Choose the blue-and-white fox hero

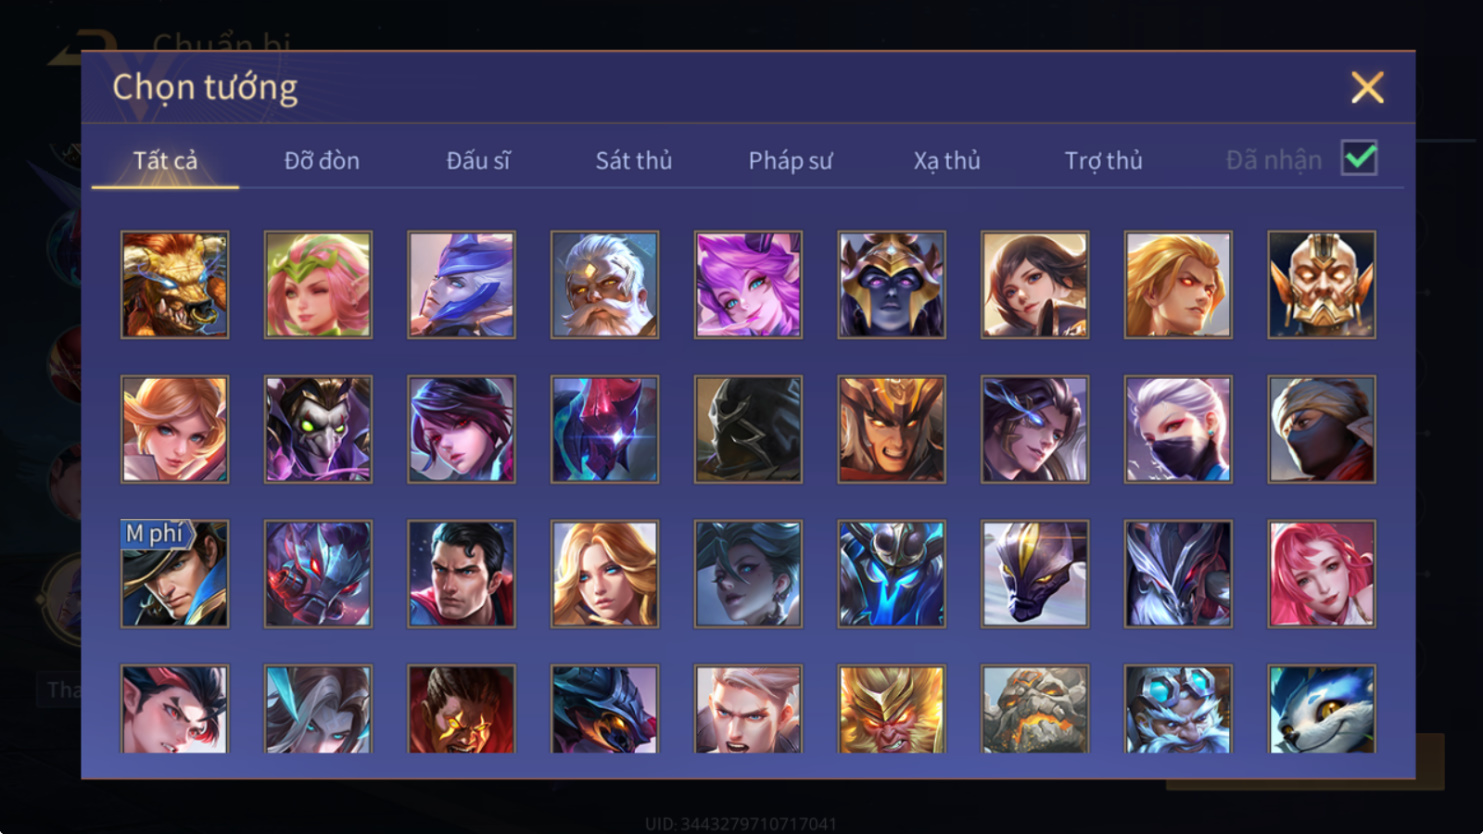coord(1322,709)
